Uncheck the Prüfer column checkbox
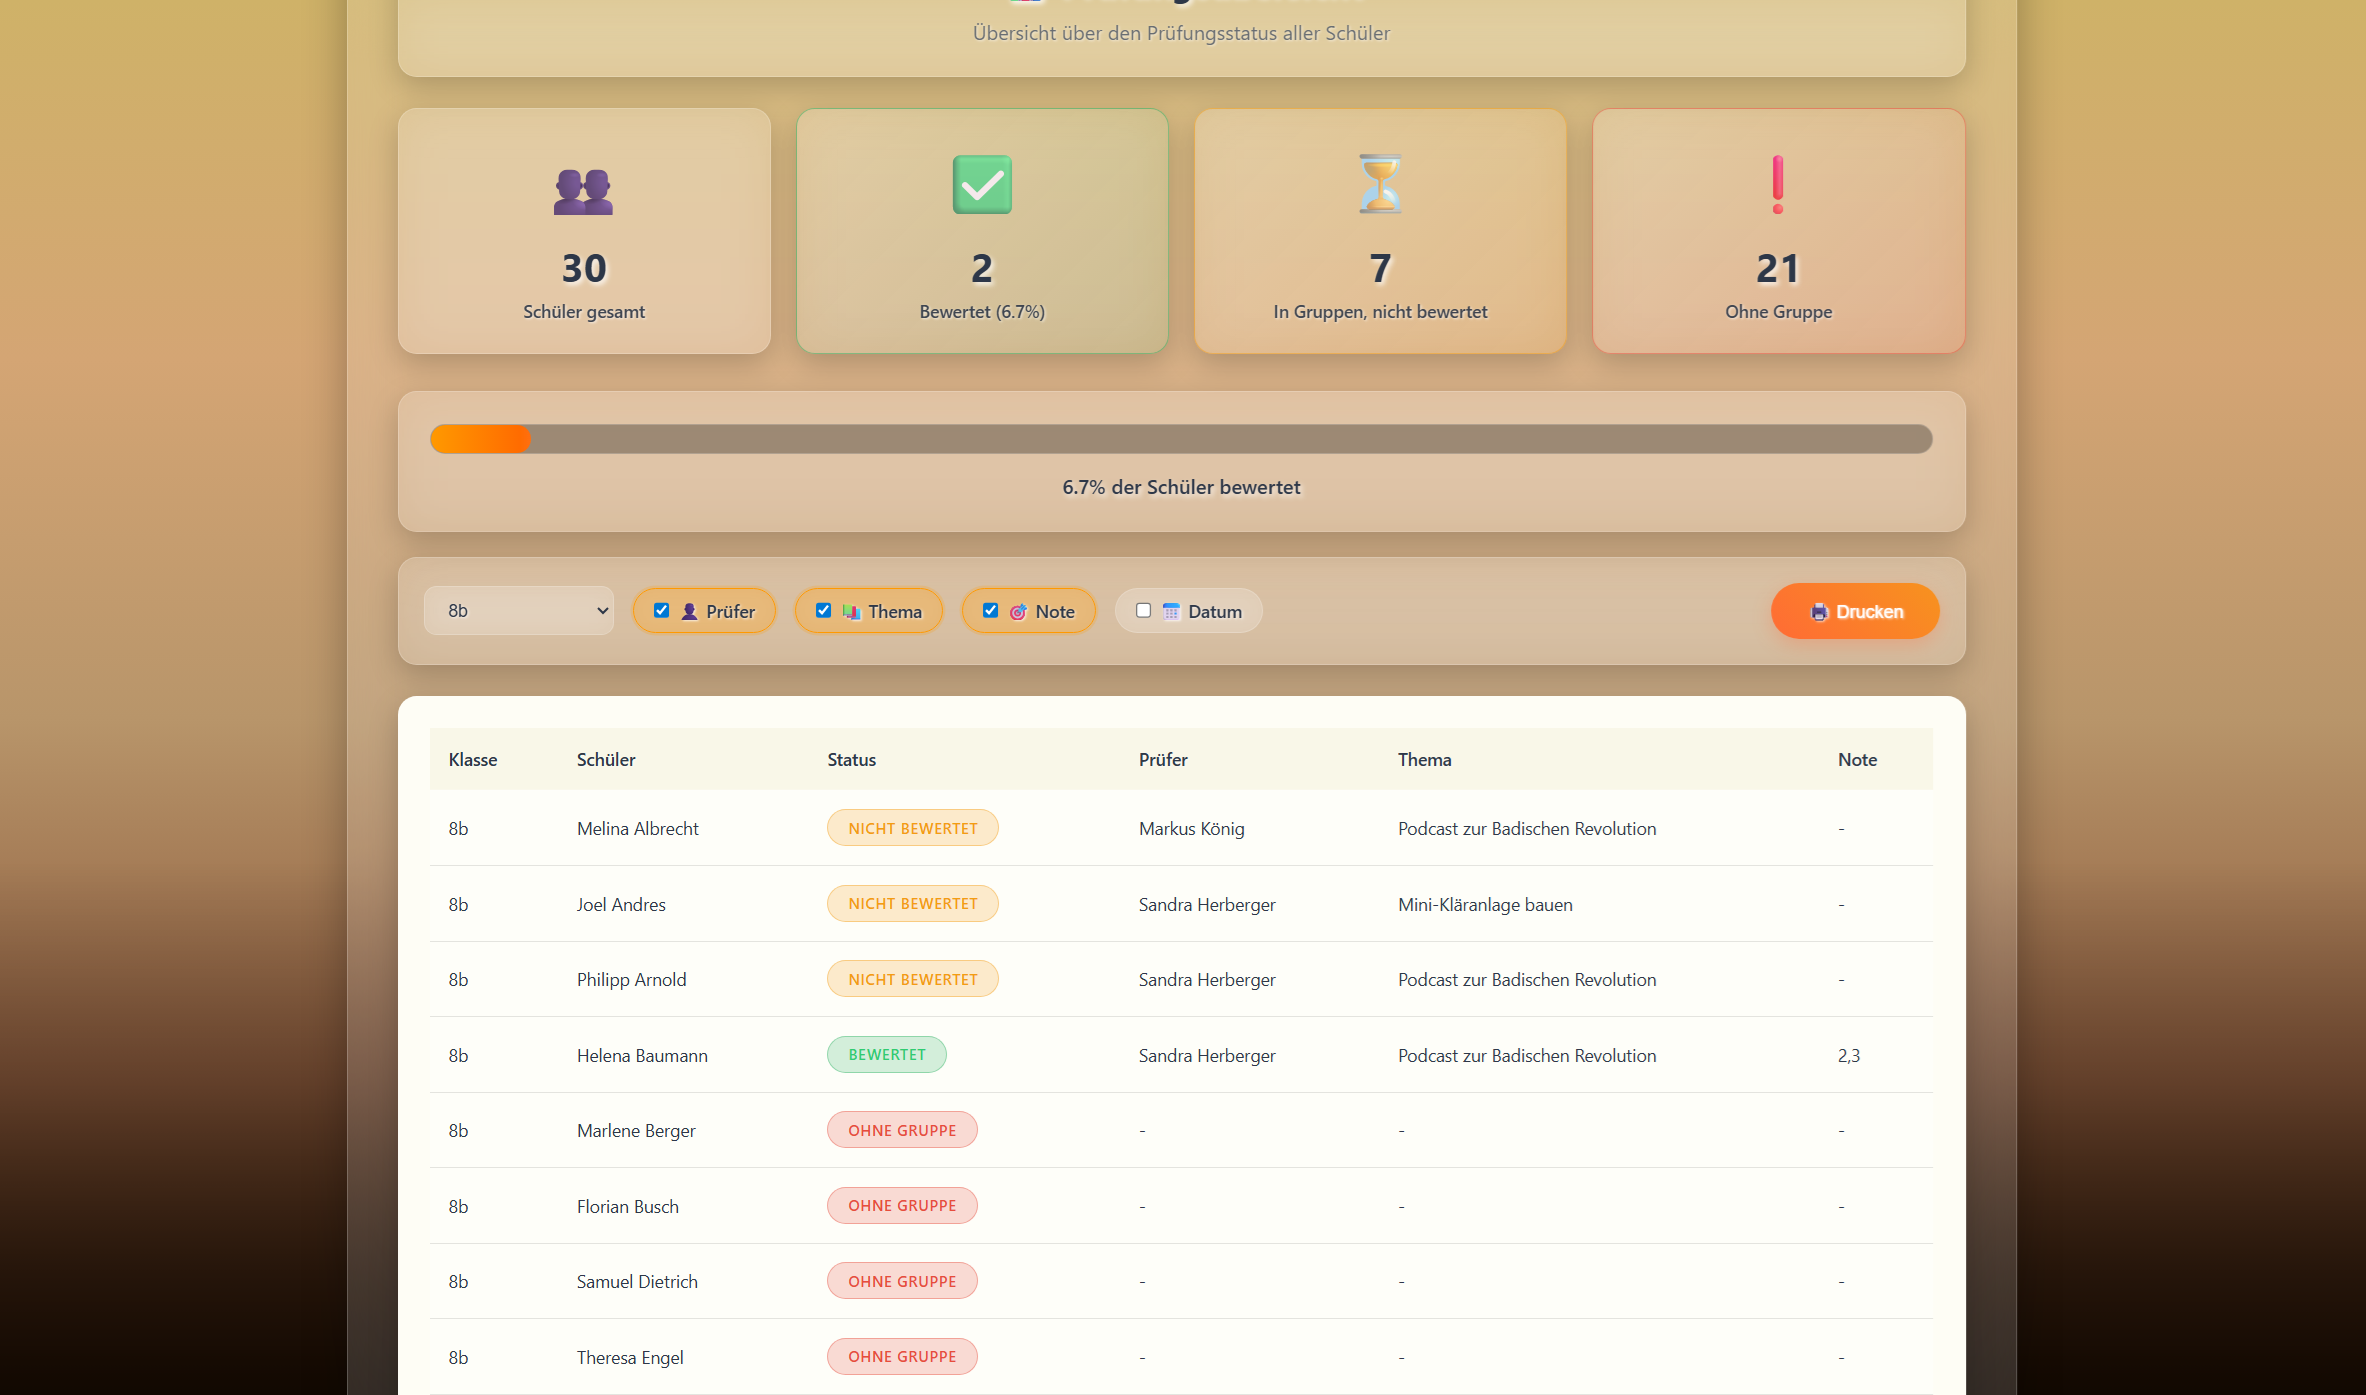 click(x=661, y=611)
